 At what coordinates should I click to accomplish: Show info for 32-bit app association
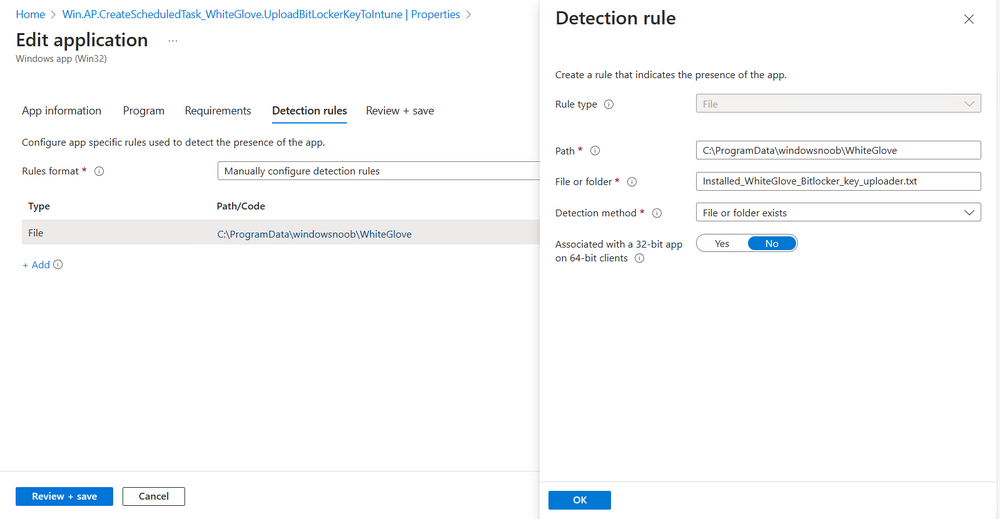click(640, 258)
